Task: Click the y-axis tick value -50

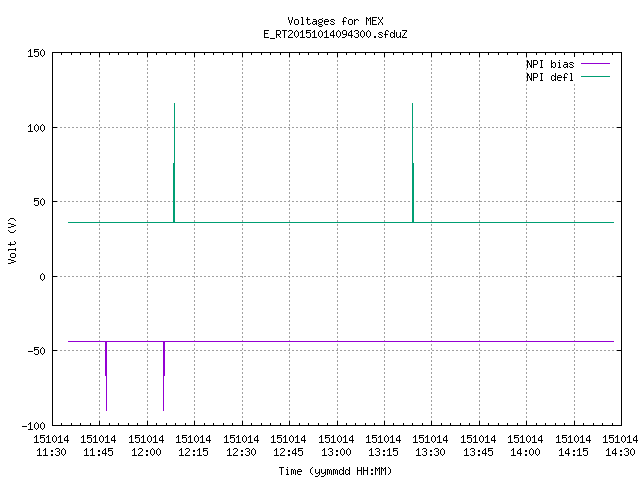Action: pos(36,351)
